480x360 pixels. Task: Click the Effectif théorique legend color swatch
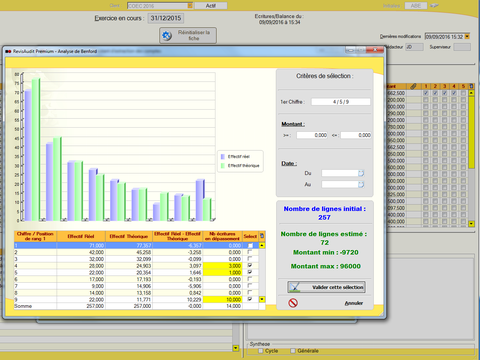(223, 166)
